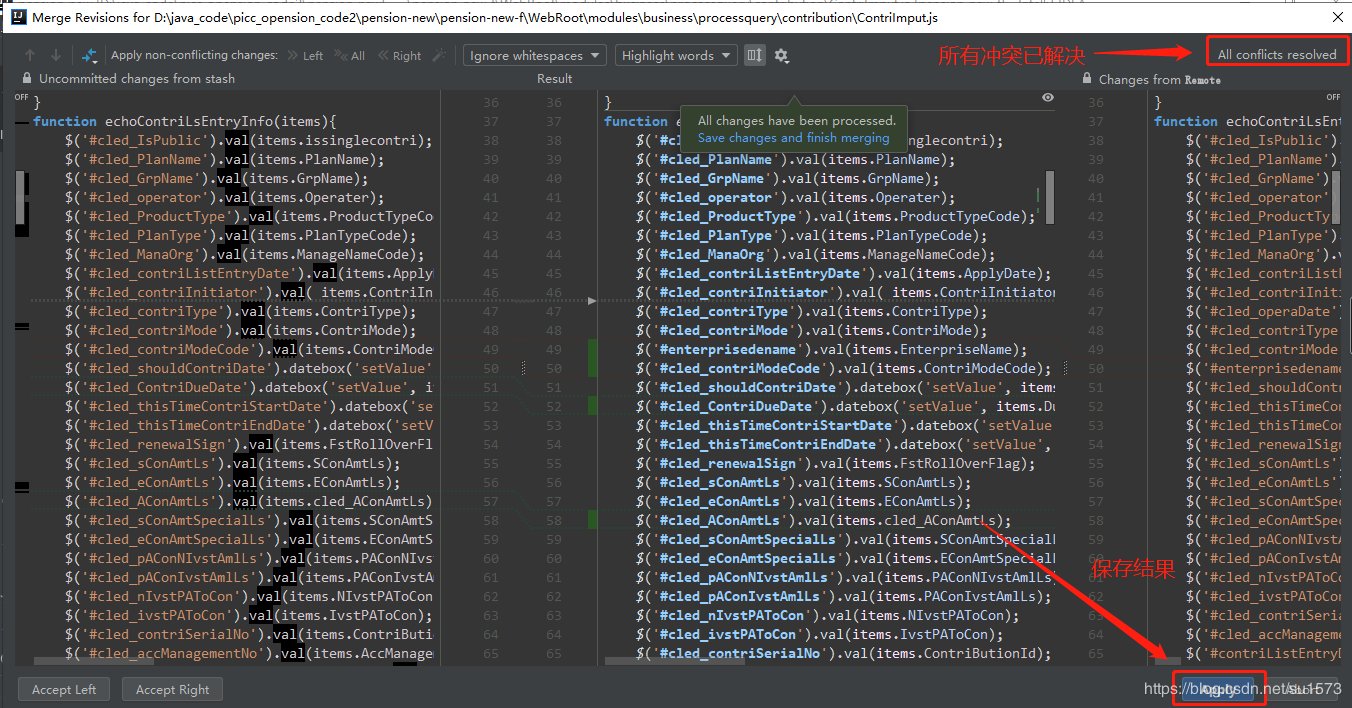Open the Highlight words dropdown
Screen dimensions: 1352x708
[x=676, y=56]
